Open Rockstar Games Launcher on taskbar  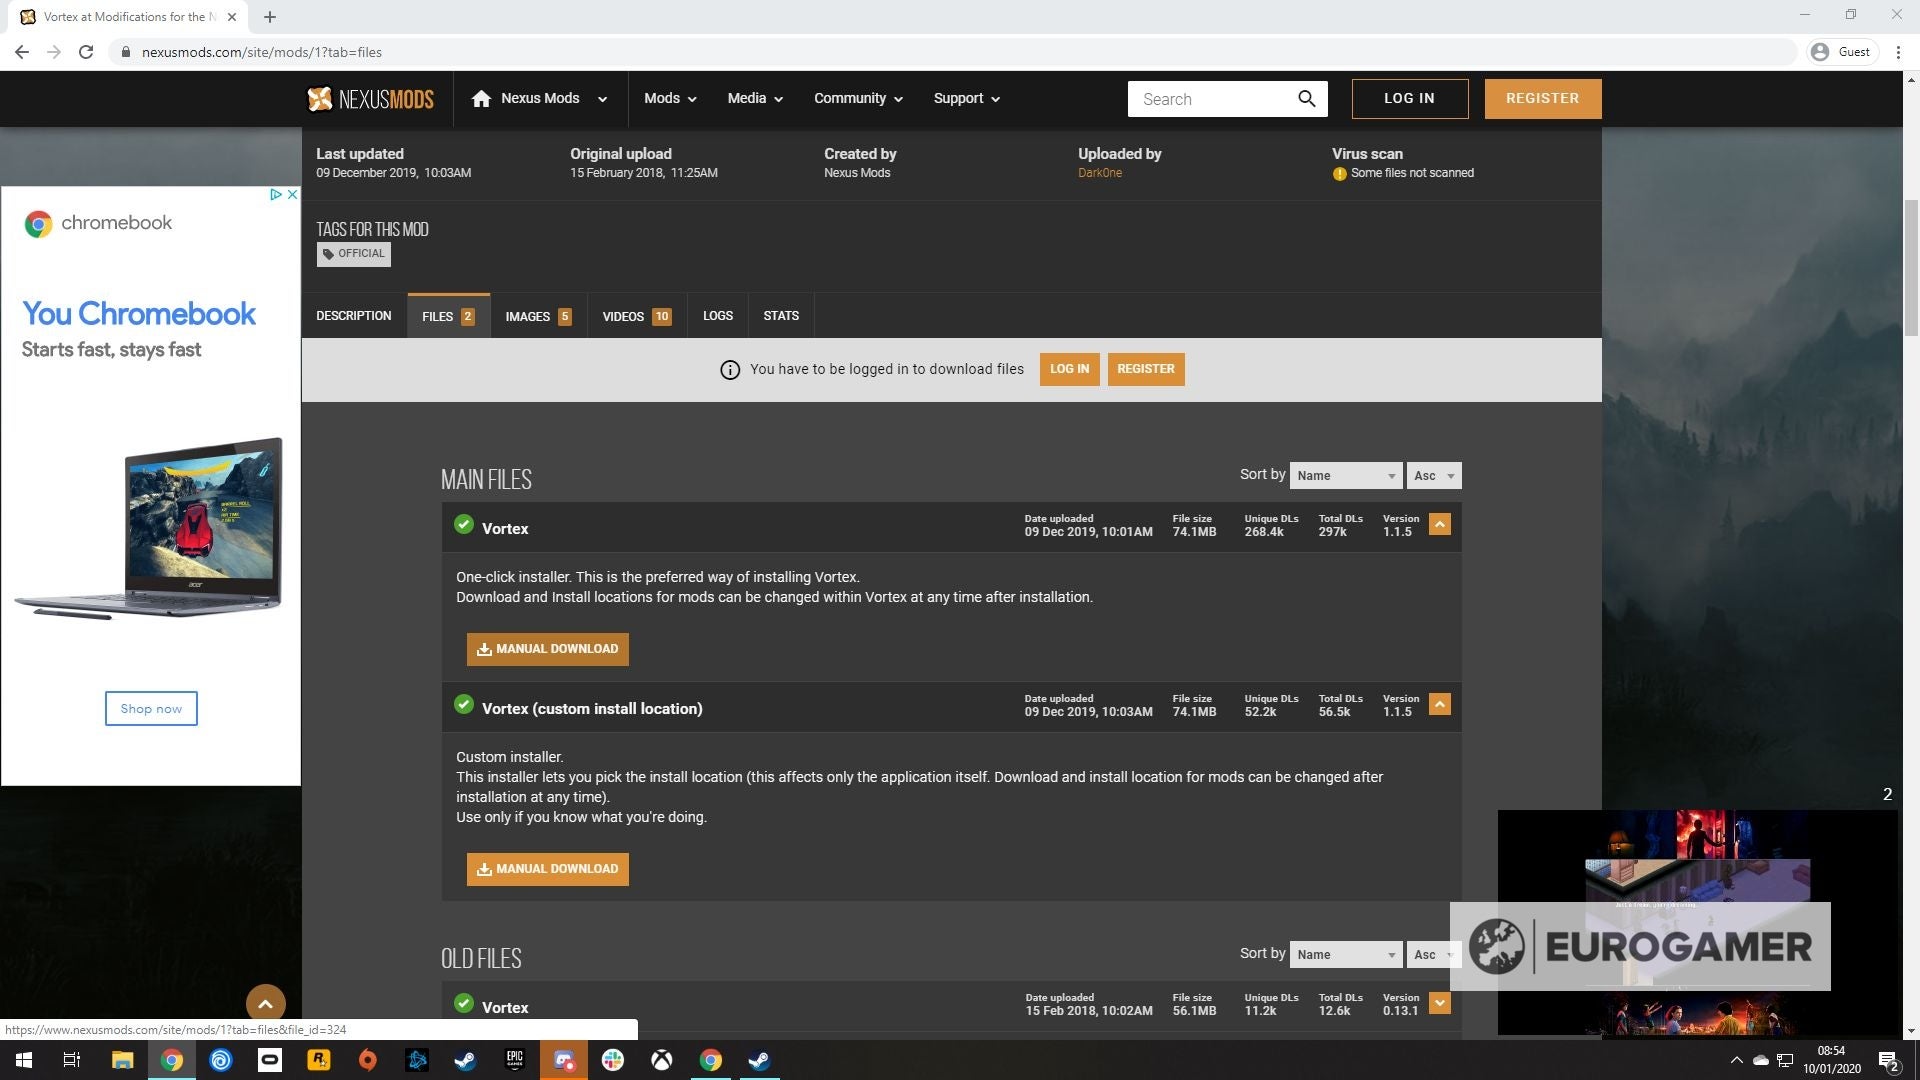[319, 1060]
